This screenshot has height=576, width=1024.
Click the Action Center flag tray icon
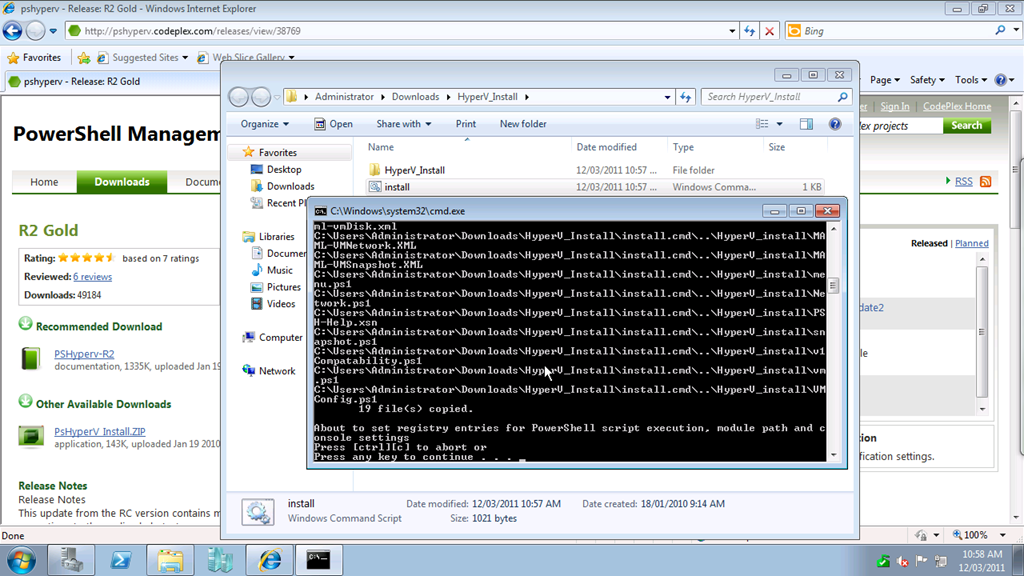coord(921,560)
